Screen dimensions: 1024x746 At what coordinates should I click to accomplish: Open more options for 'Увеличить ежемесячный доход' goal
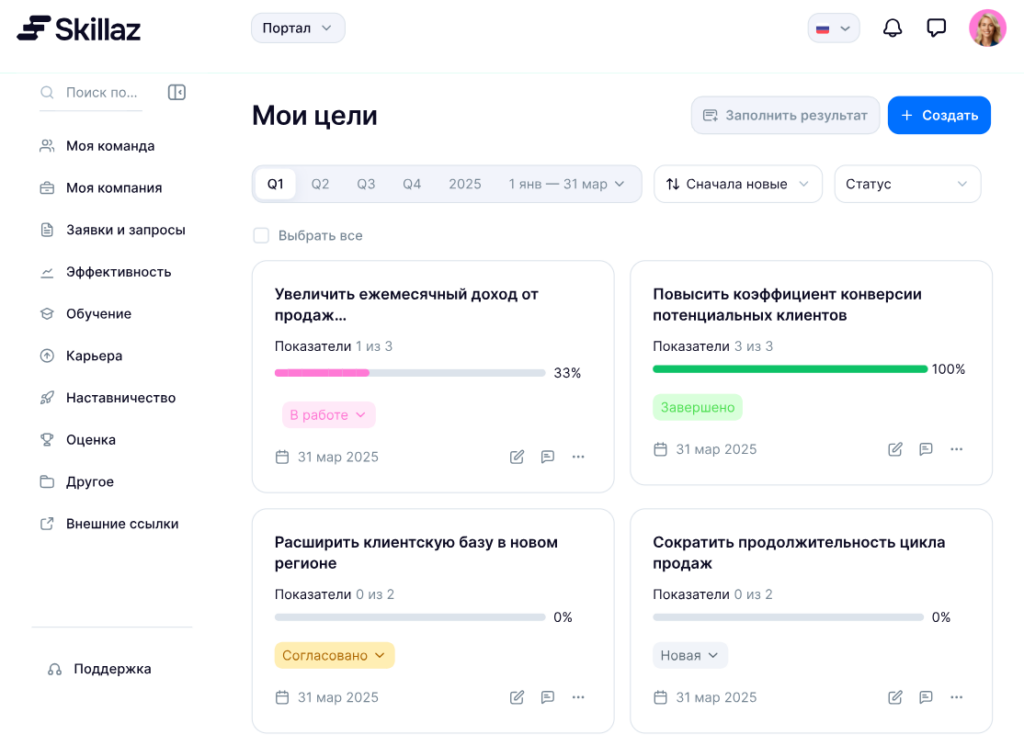pos(578,457)
